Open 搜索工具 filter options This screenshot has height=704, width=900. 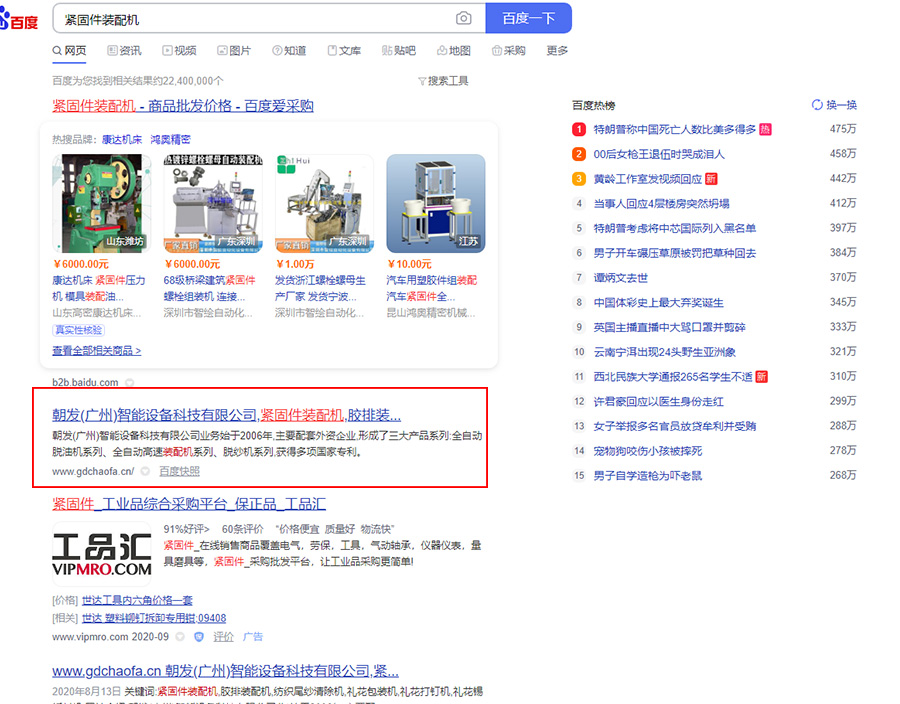[x=443, y=81]
